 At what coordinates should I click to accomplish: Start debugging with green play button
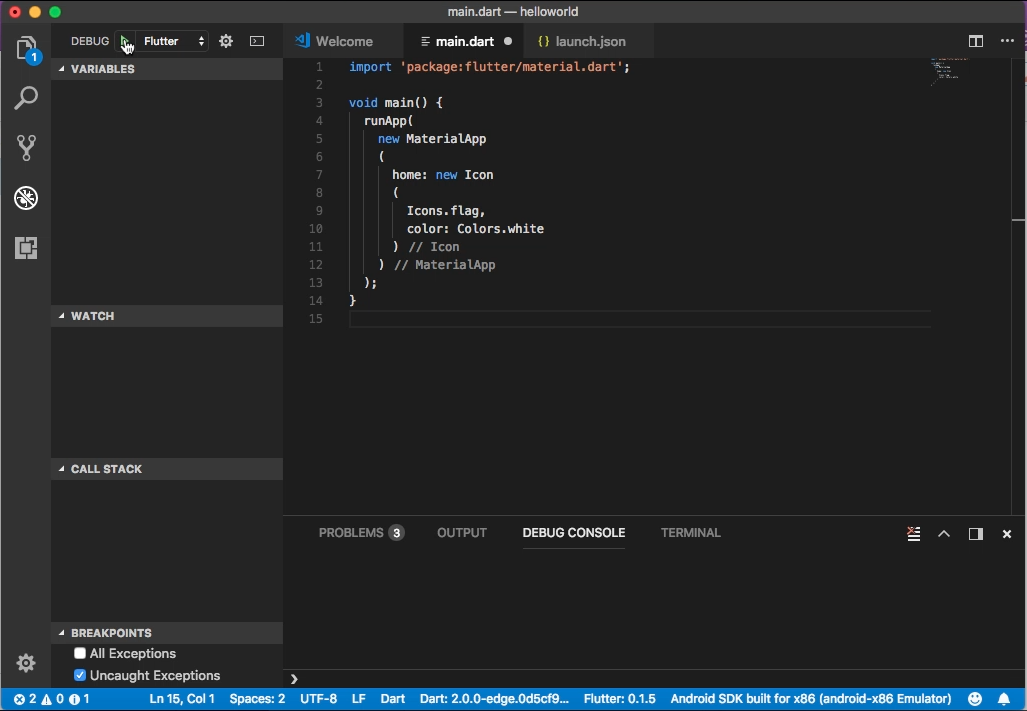pyautogui.click(x=124, y=41)
